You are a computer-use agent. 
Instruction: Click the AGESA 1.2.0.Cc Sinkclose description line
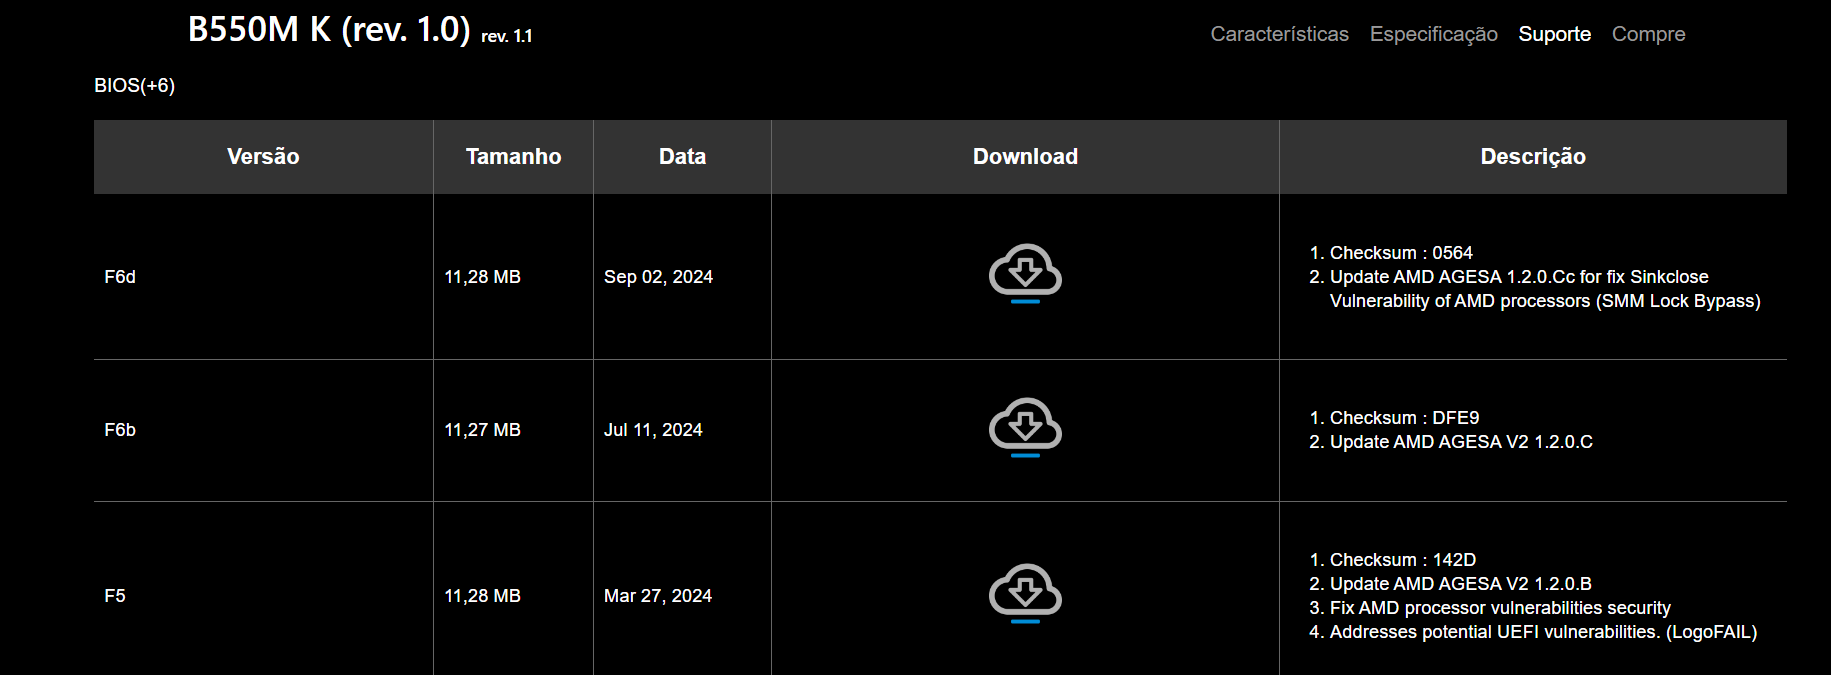[x=1519, y=277]
